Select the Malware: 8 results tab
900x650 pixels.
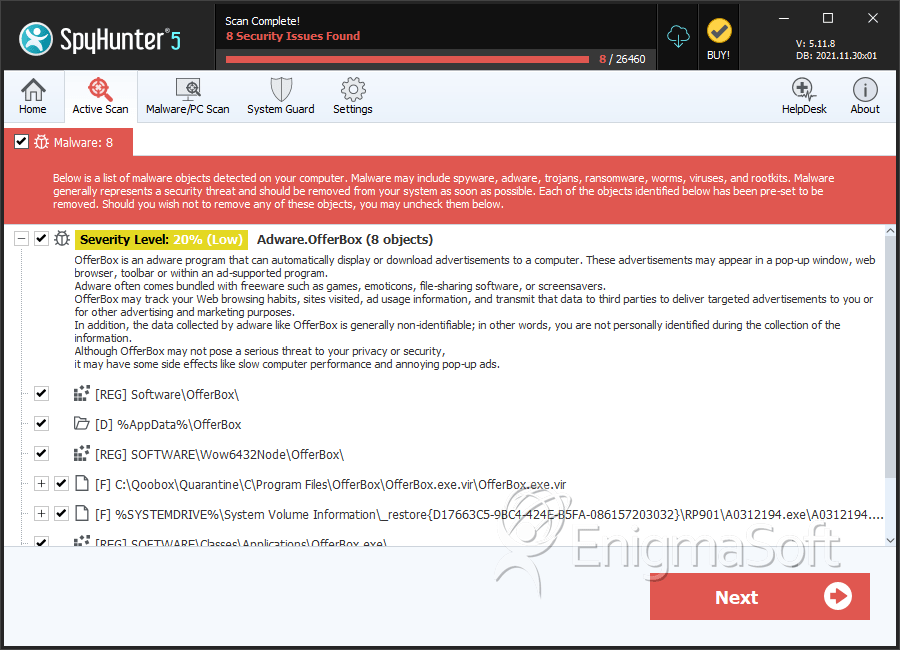pos(69,142)
